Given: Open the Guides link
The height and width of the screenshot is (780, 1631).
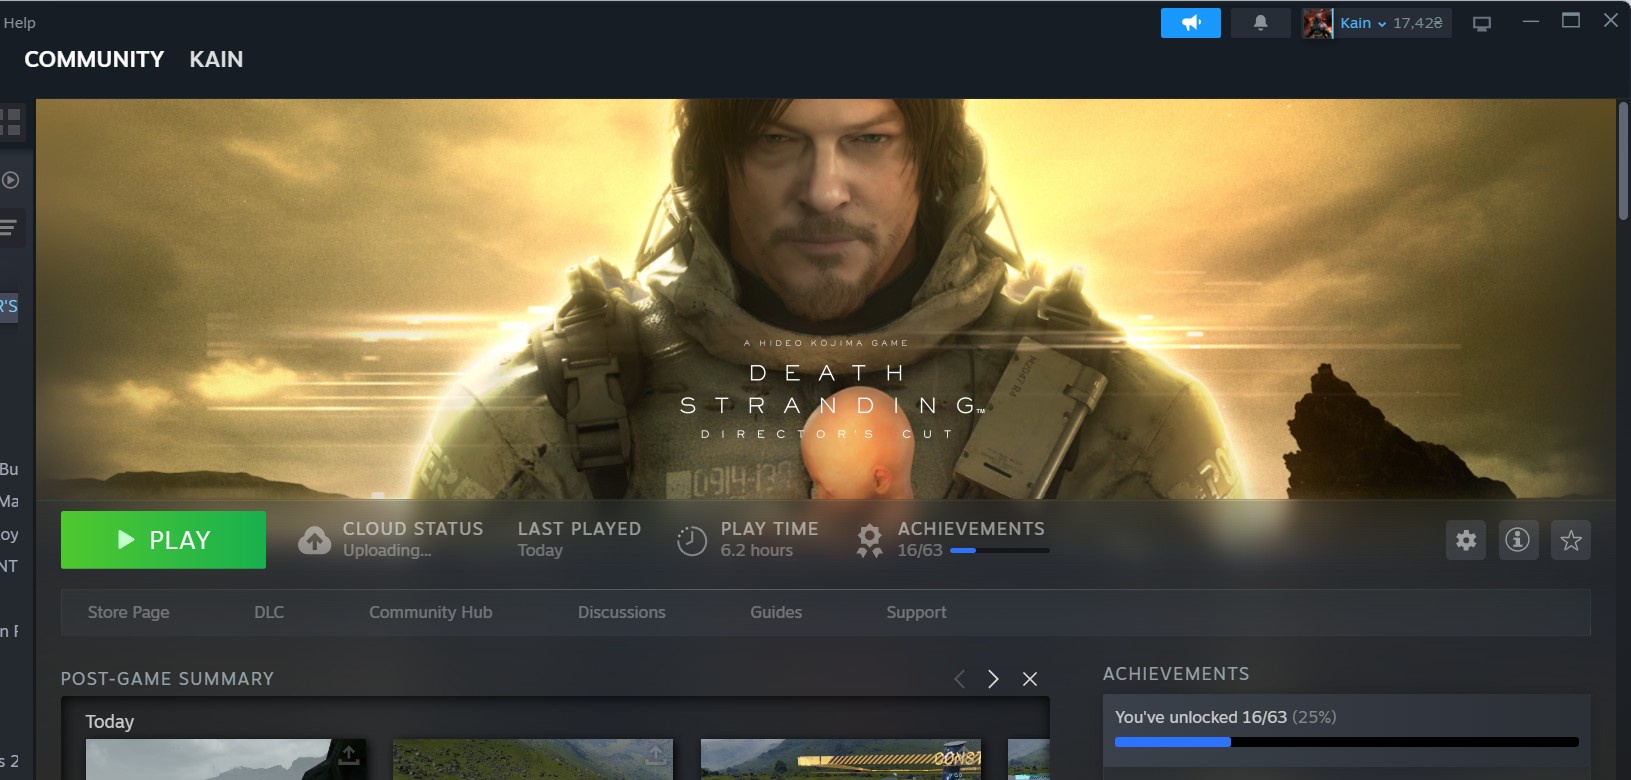Looking at the screenshot, I should coord(776,612).
